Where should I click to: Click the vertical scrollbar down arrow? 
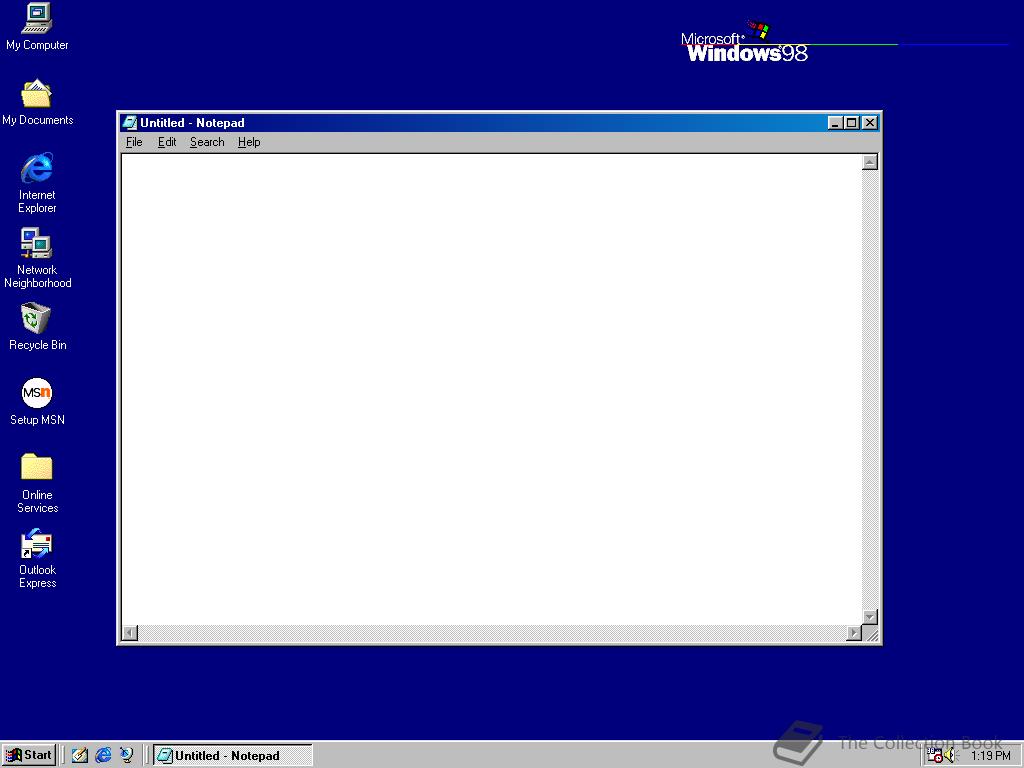point(870,616)
